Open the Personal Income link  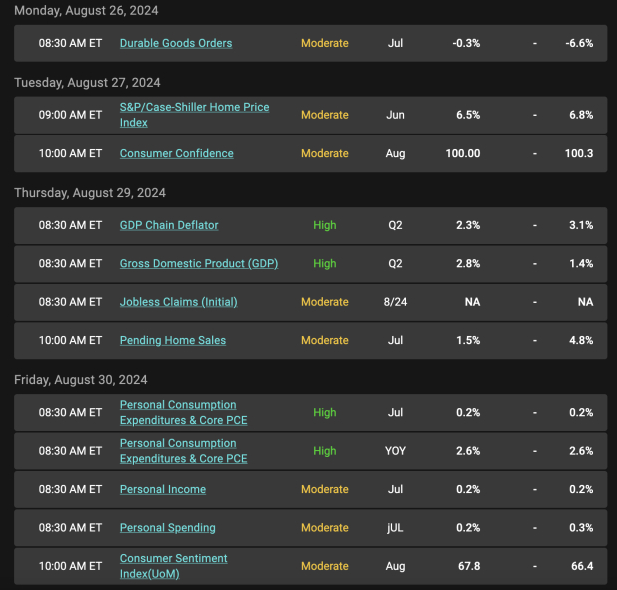point(163,489)
